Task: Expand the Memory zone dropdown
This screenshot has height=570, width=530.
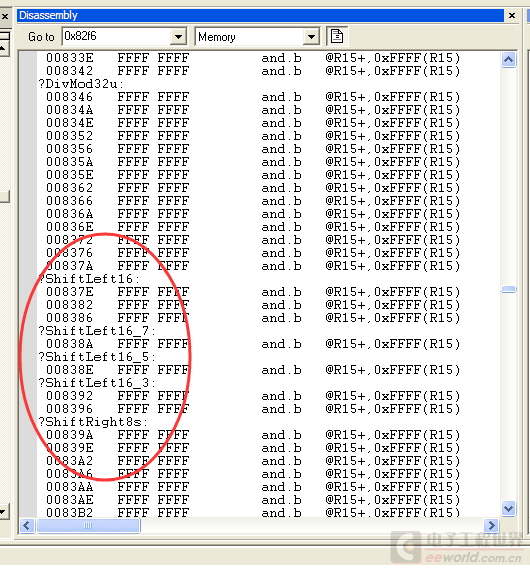Action: [311, 37]
